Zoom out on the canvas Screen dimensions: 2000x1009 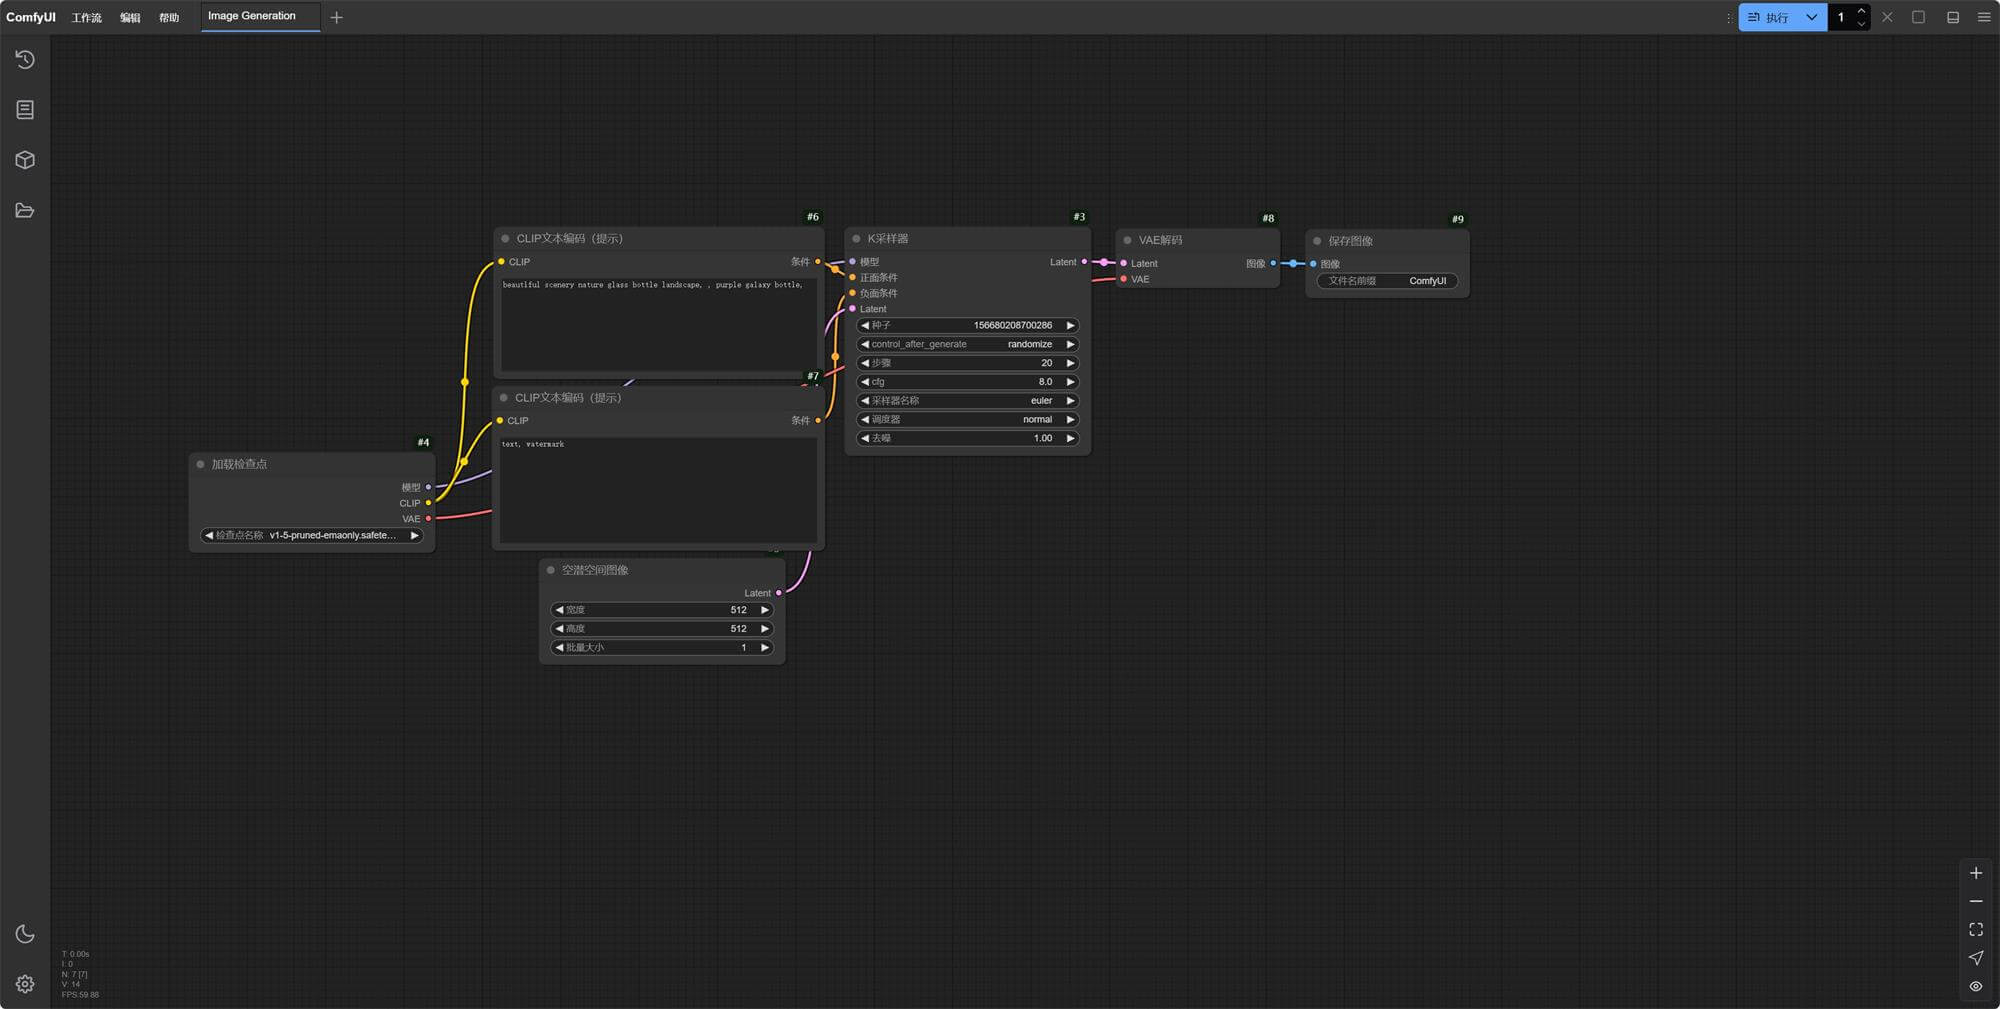(x=1976, y=901)
